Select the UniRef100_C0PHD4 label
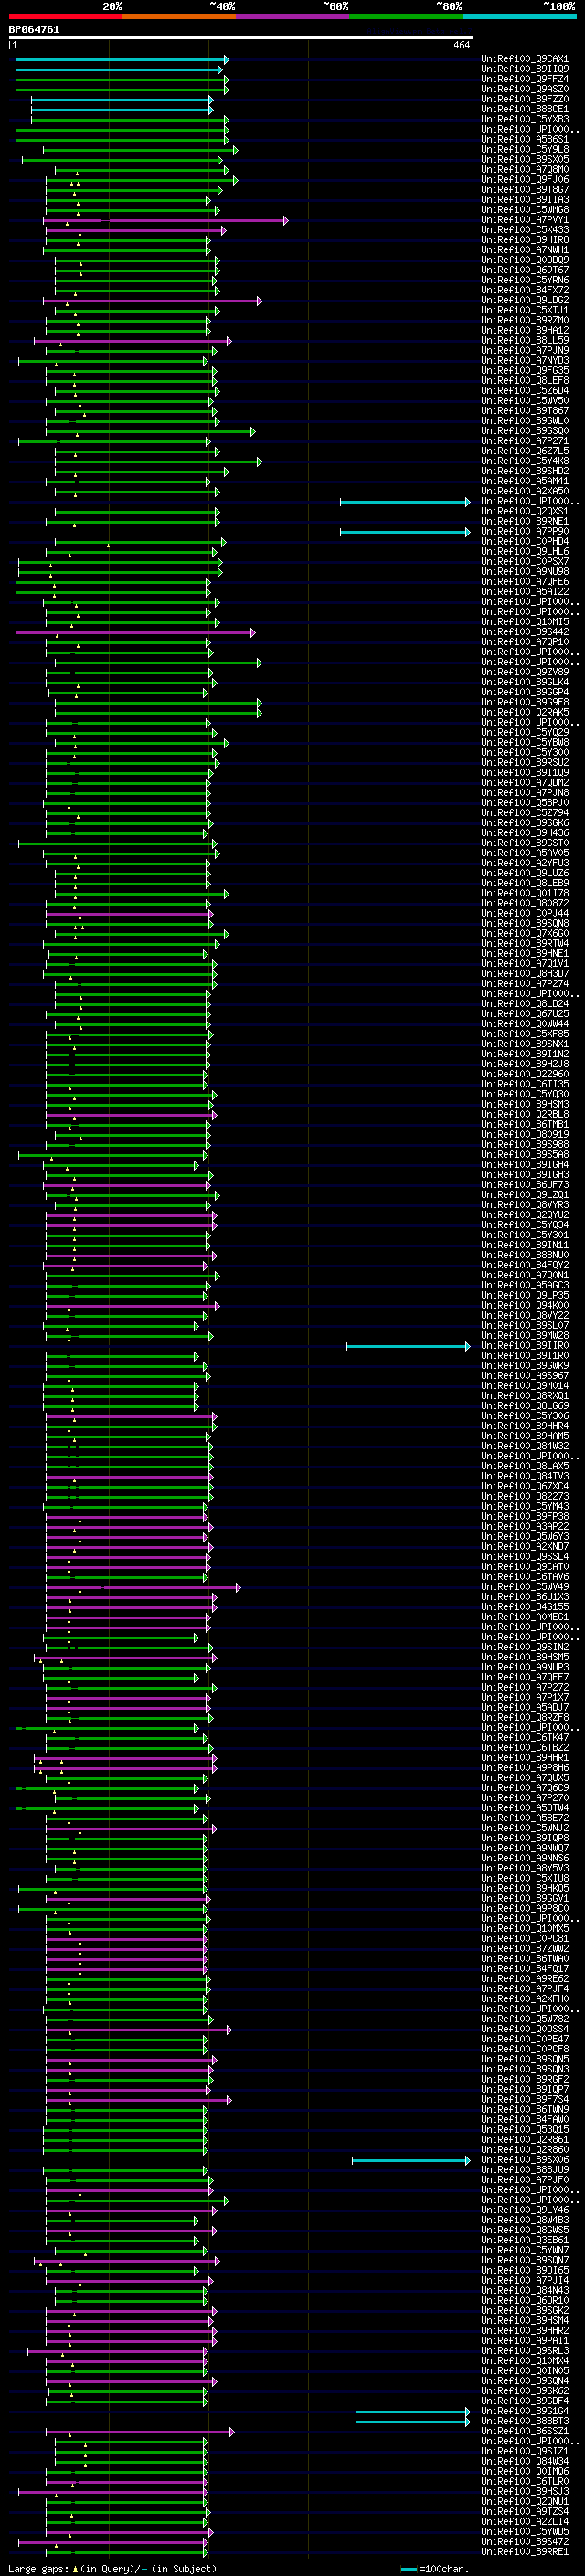585x2576 pixels. [x=524, y=541]
